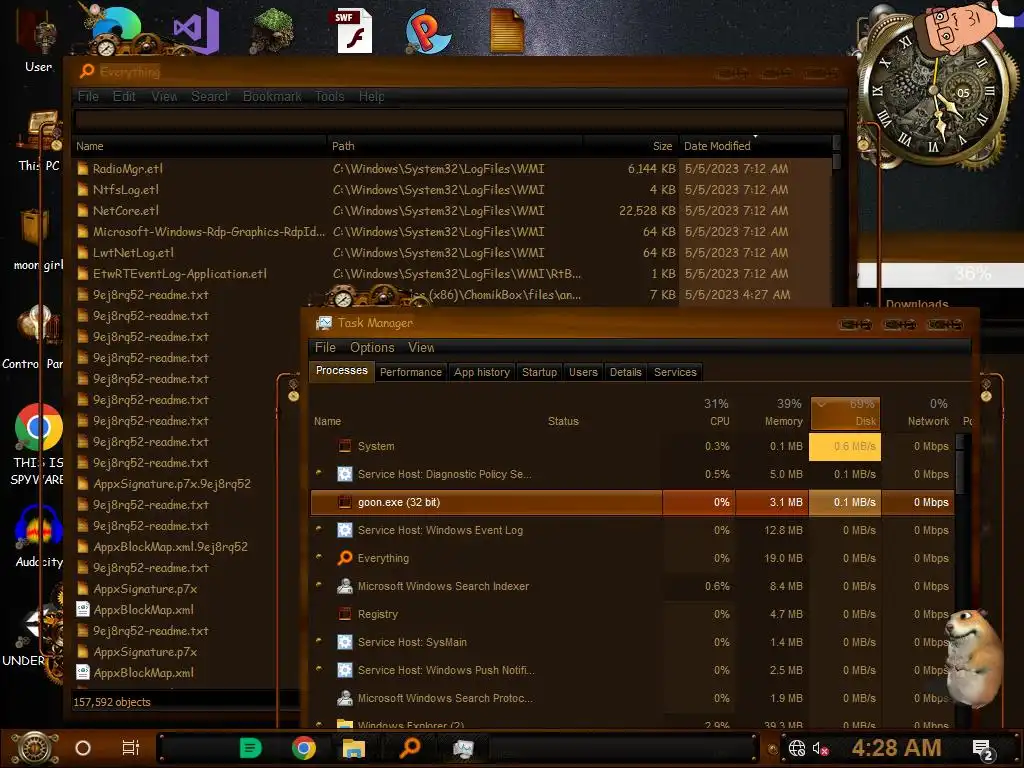This screenshot has width=1024, height=768.
Task: Open the Minecraft grass block desktop icon
Action: tap(273, 30)
